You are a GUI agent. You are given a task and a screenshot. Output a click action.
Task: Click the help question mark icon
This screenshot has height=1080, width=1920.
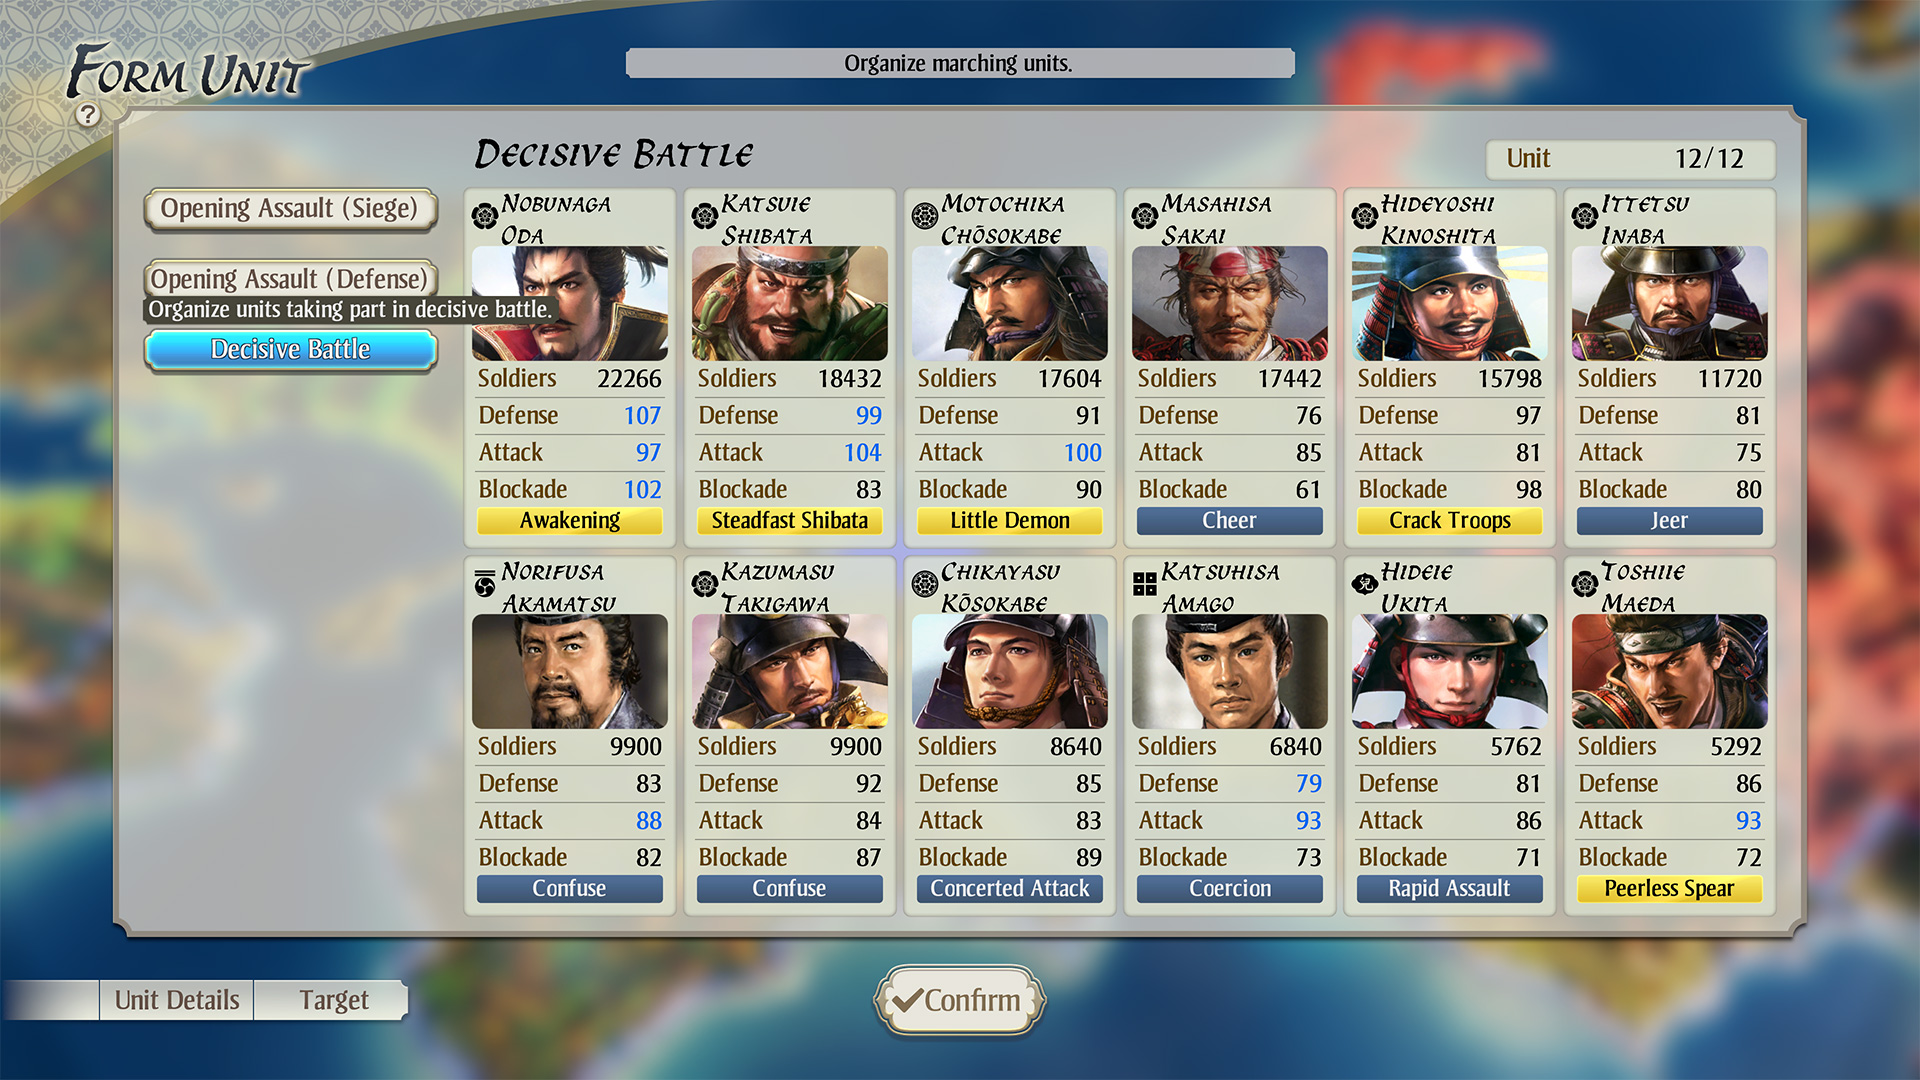pyautogui.click(x=88, y=115)
